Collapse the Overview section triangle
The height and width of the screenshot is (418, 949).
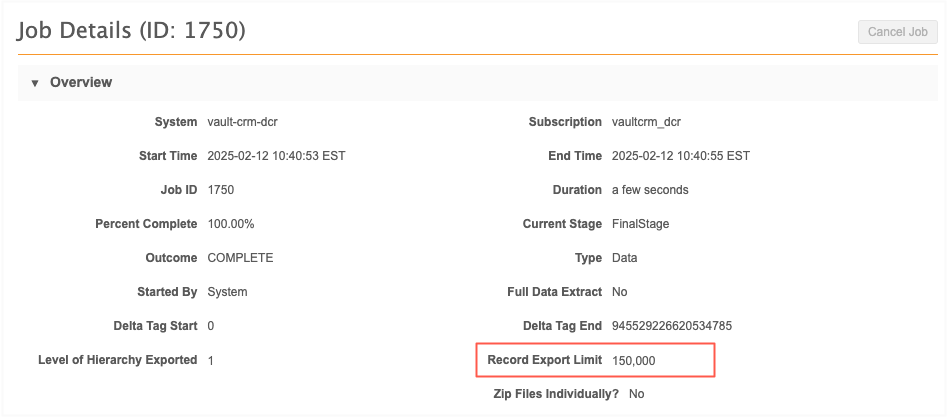(x=35, y=83)
